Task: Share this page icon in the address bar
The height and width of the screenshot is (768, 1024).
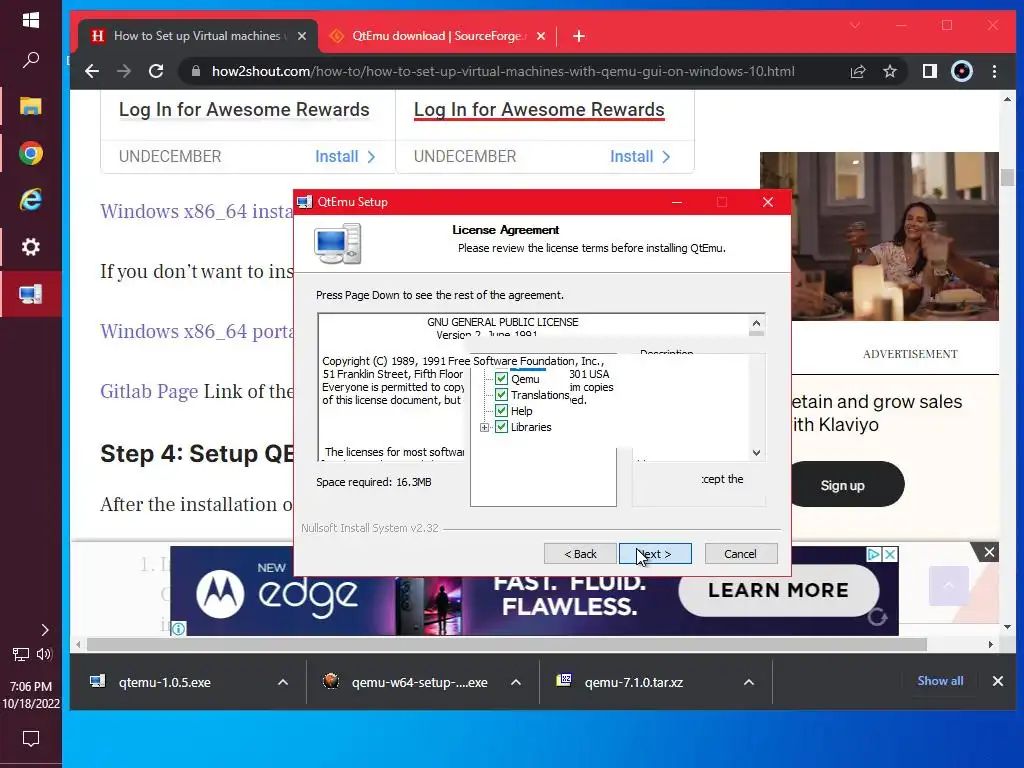Action: click(858, 71)
